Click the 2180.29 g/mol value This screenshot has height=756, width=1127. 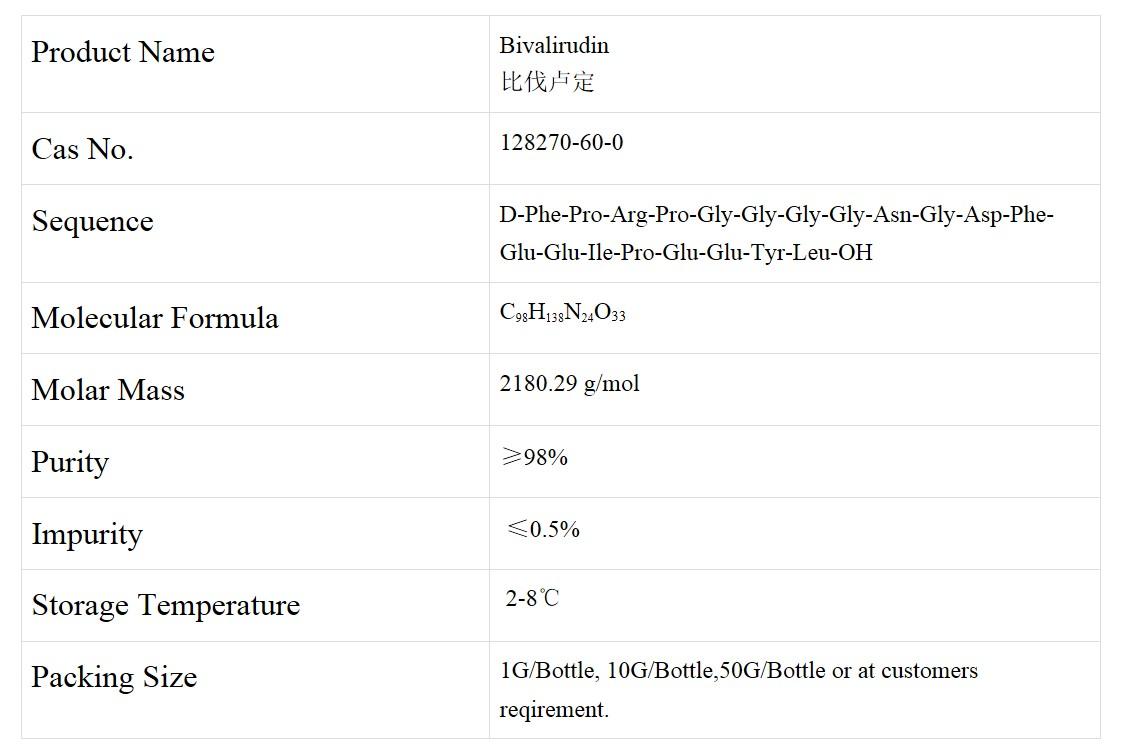pyautogui.click(x=569, y=384)
